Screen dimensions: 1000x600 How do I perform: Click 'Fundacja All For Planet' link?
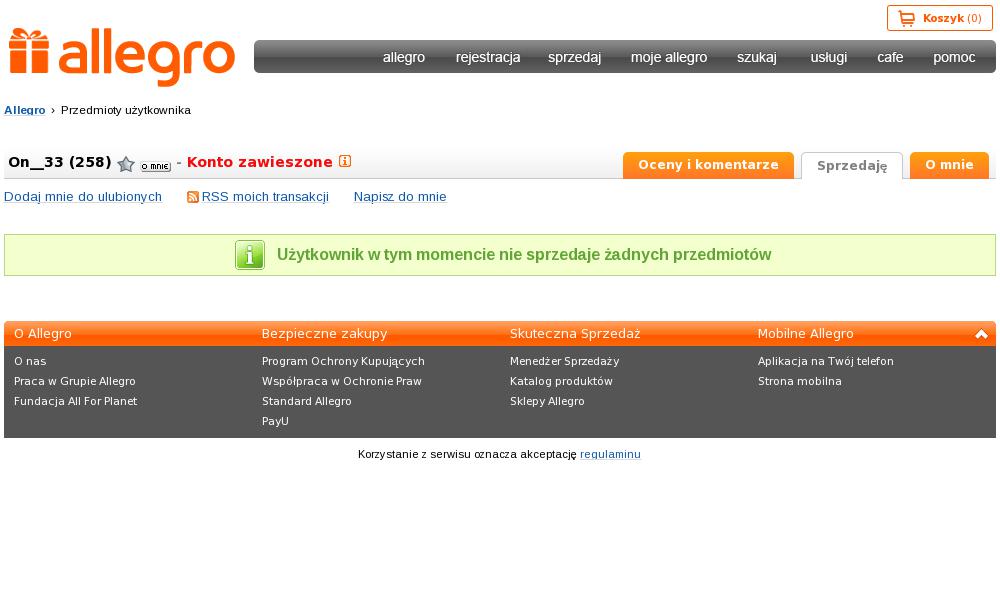coord(75,401)
